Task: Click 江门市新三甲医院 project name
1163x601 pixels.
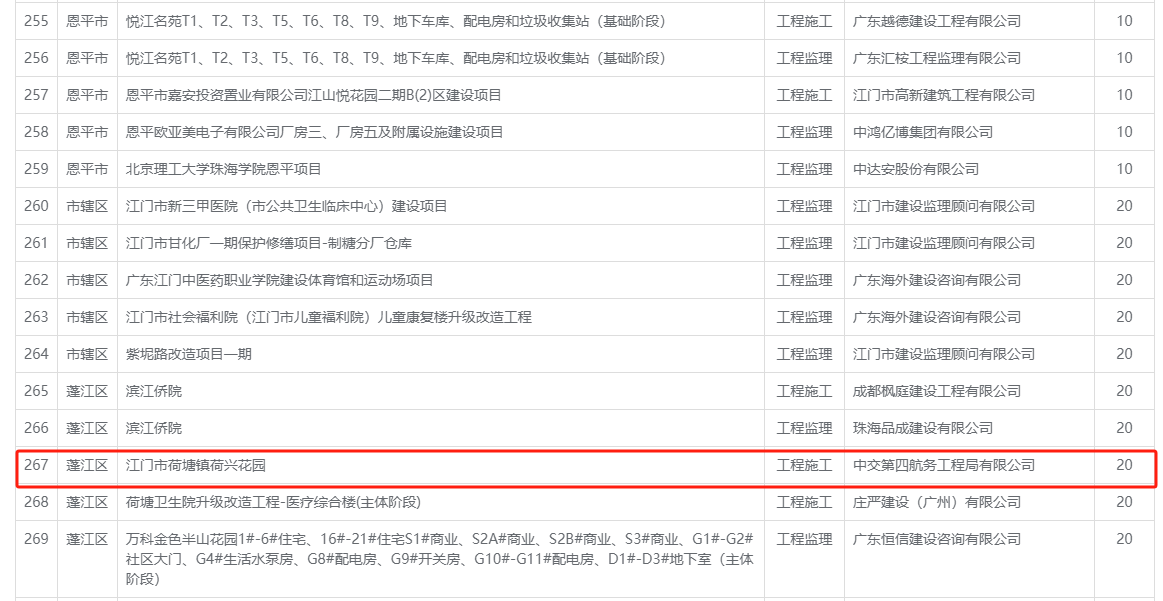Action: [x=287, y=206]
